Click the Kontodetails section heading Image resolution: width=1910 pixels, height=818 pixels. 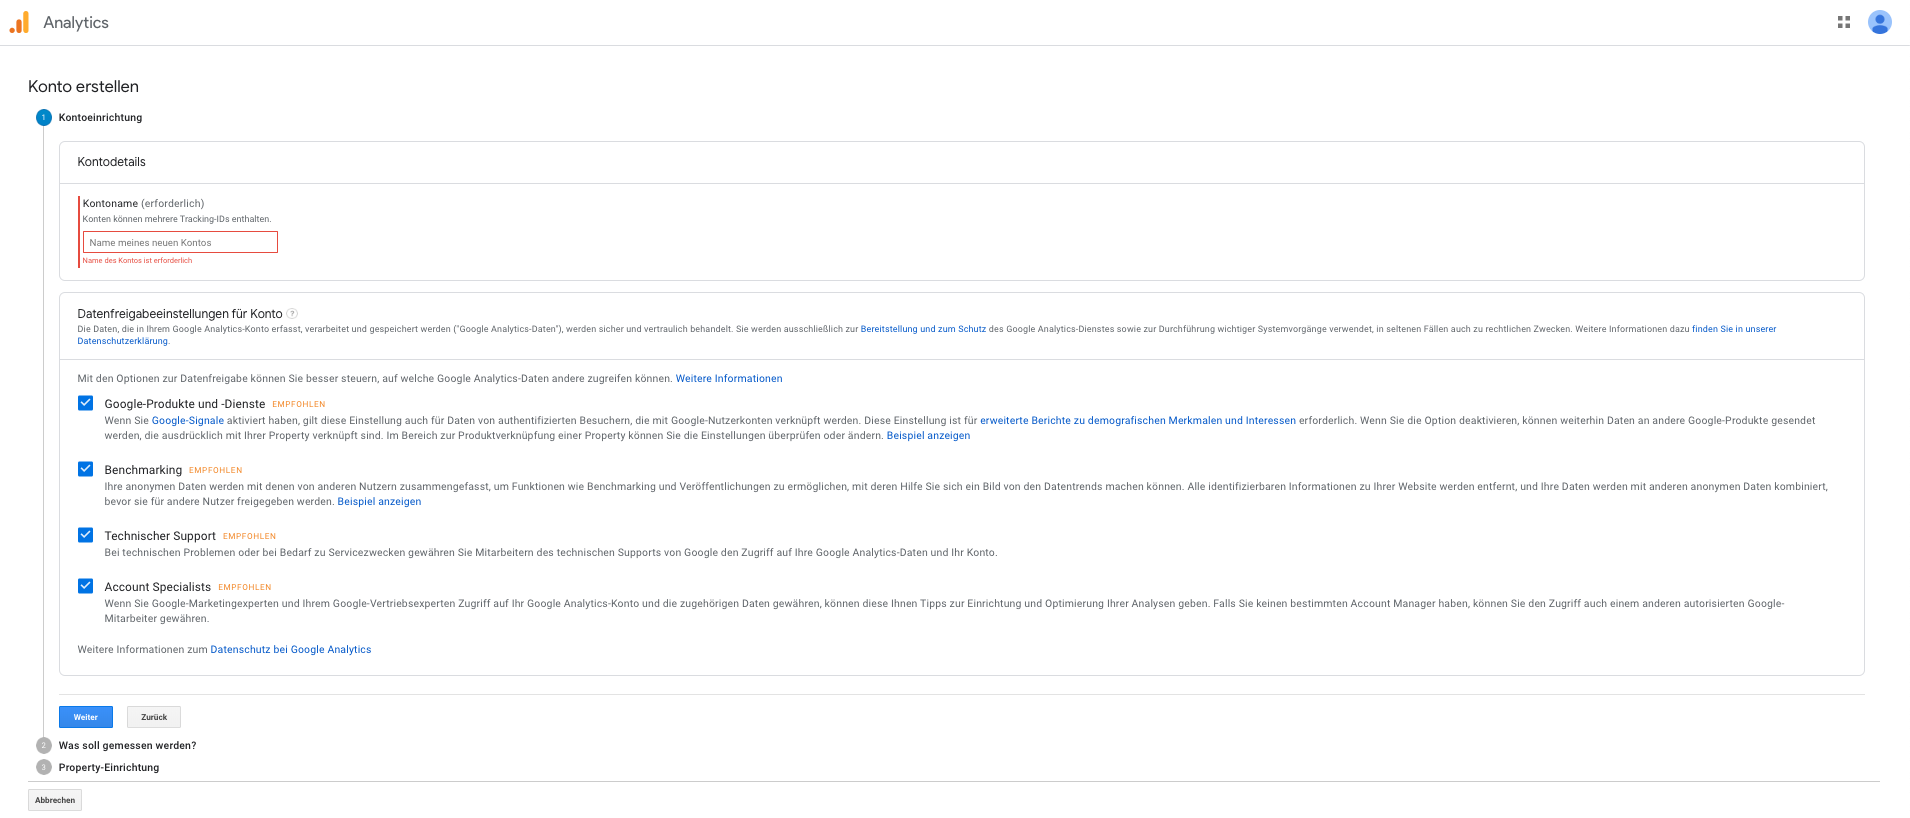click(x=112, y=162)
